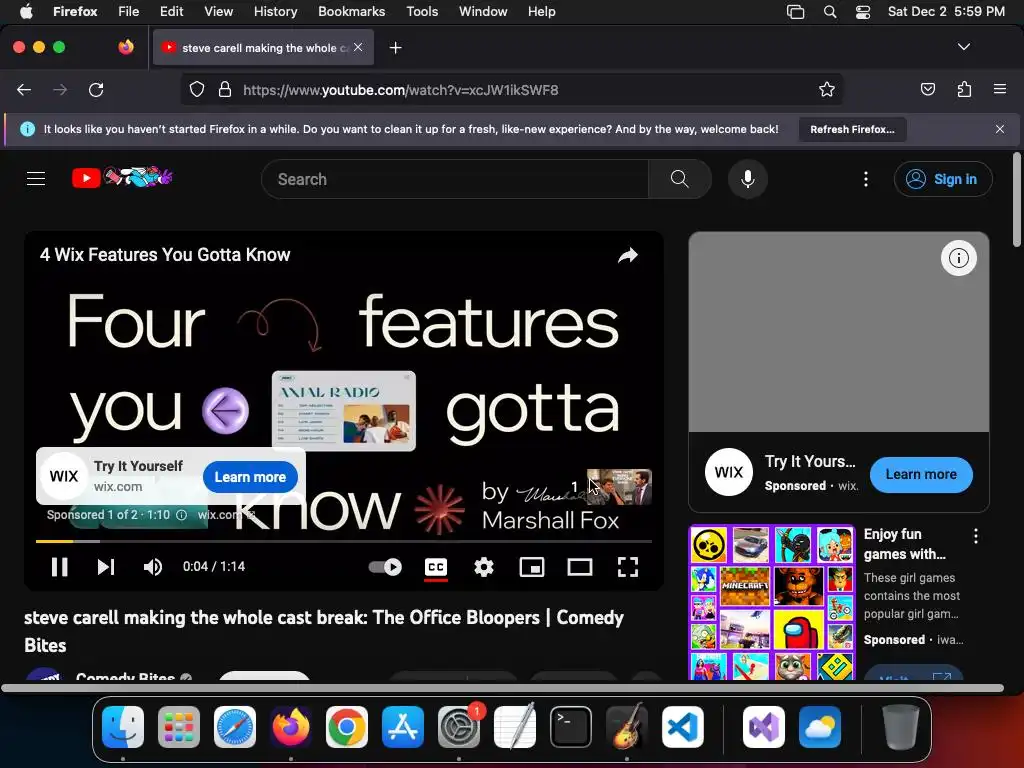Open the player settings gear
The width and height of the screenshot is (1024, 768).
pyautogui.click(x=483, y=567)
